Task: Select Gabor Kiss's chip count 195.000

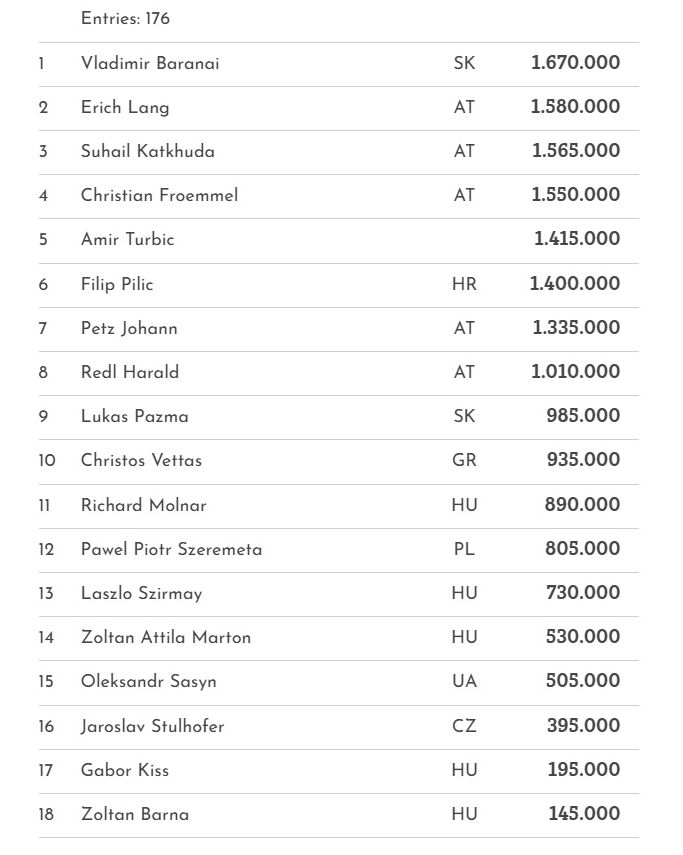Action: pos(583,770)
